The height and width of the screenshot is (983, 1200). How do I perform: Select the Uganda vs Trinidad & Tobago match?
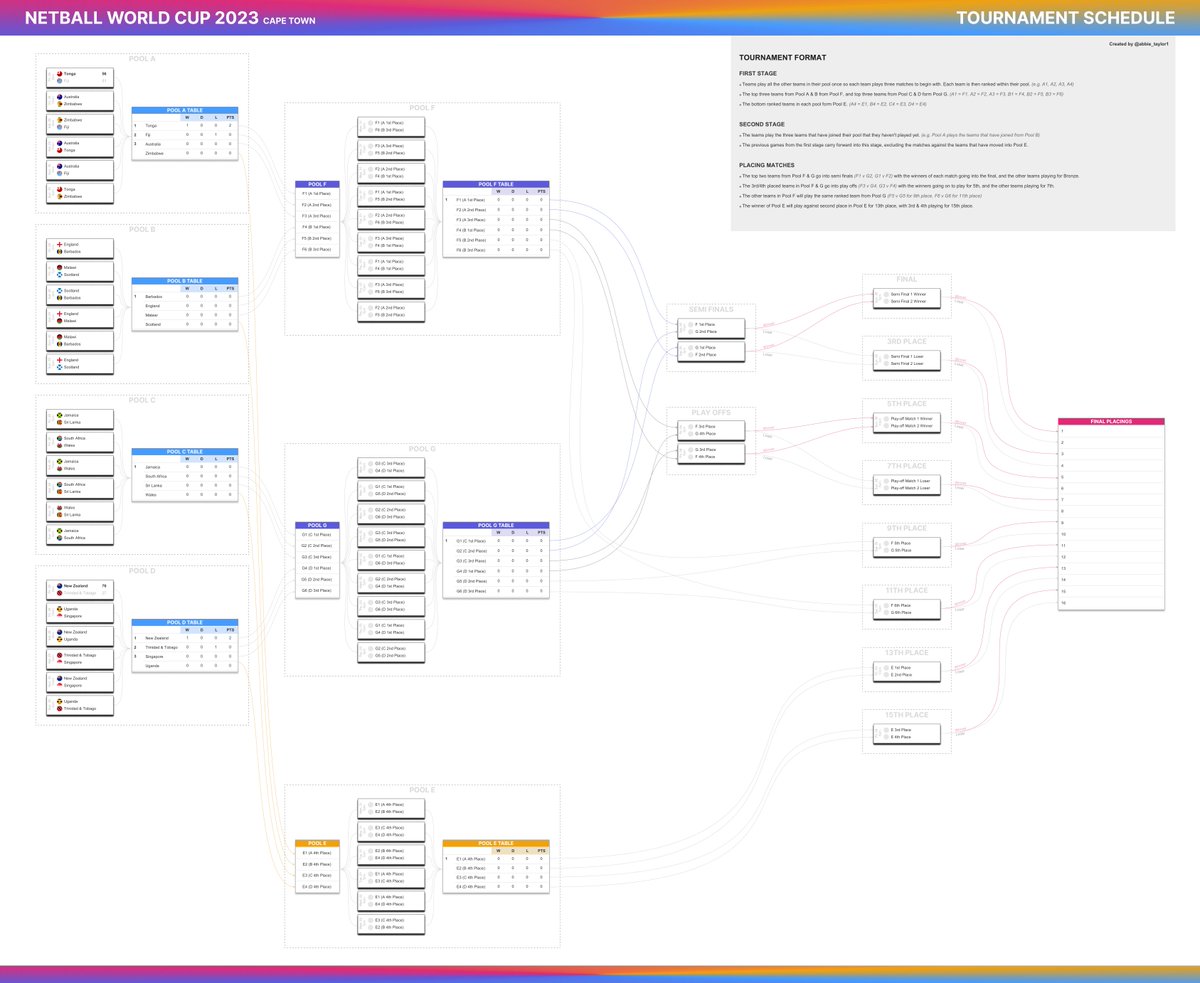tap(80, 705)
